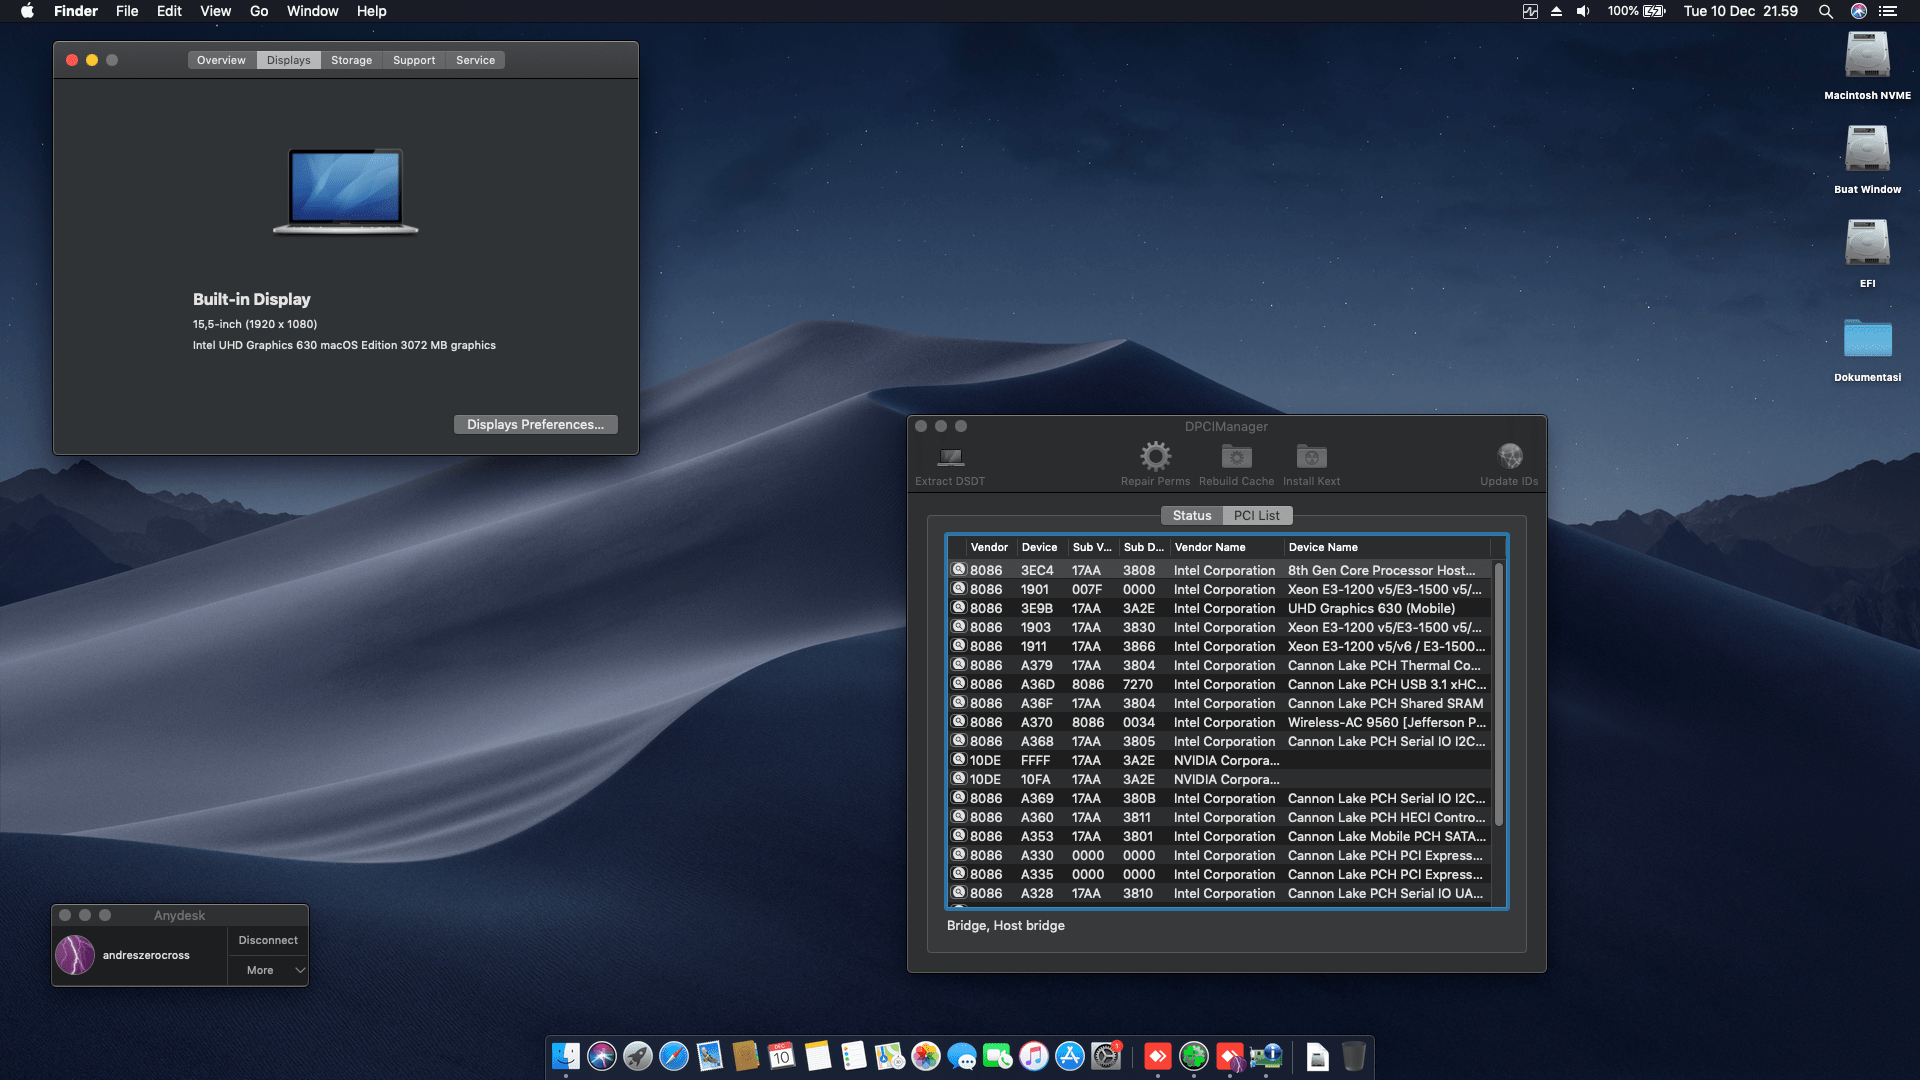Open the PCI card info app in dock
1920x1080 pixels.
(1266, 1056)
